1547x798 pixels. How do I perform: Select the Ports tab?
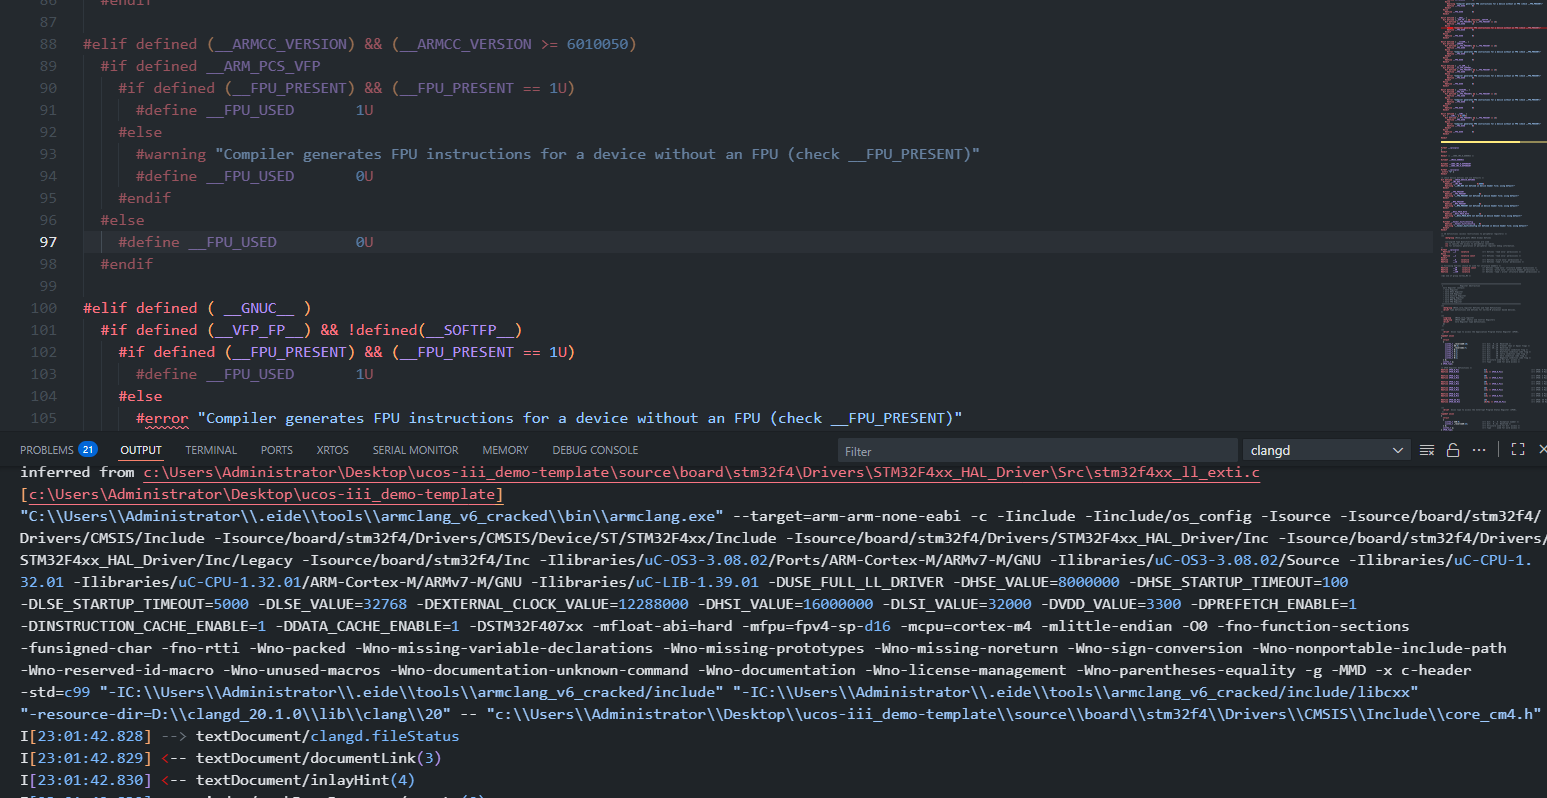pyautogui.click(x=277, y=450)
